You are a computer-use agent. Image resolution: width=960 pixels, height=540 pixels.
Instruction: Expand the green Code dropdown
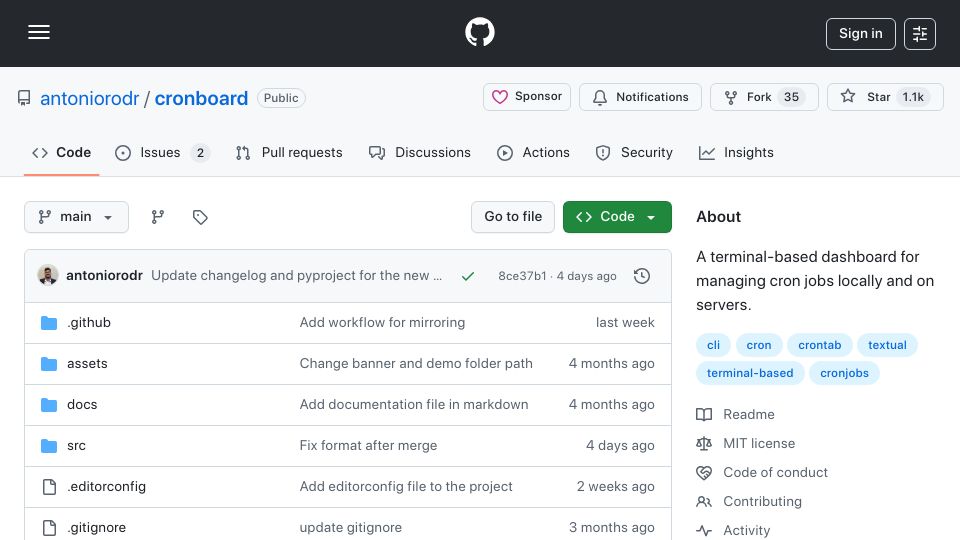click(x=617, y=217)
